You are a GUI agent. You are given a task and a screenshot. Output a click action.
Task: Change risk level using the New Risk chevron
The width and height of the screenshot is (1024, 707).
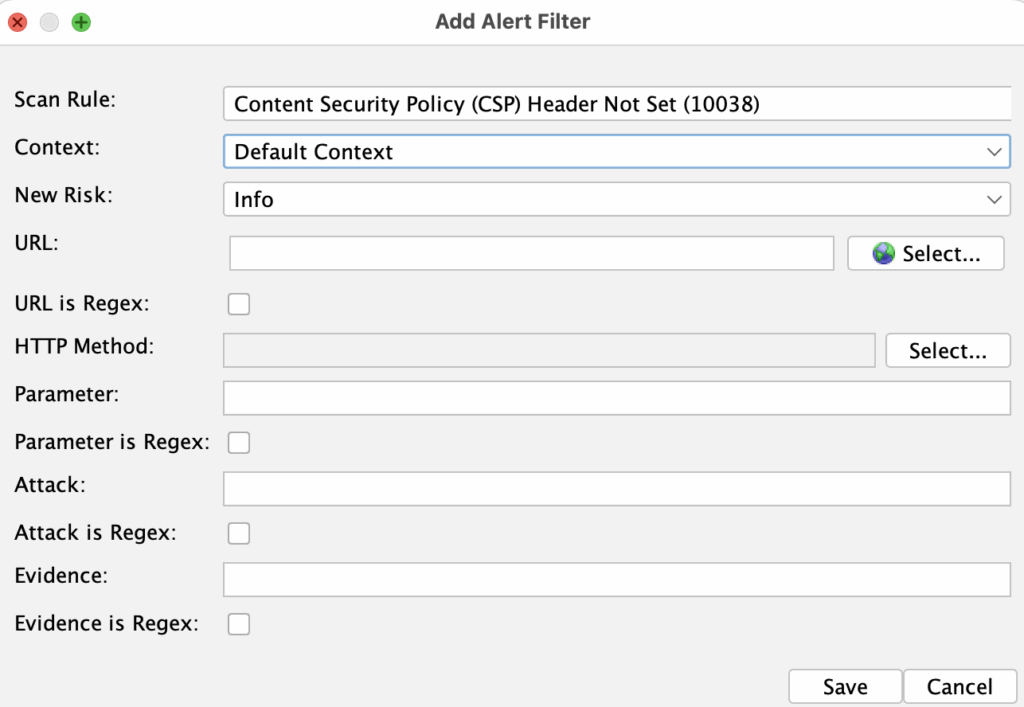pyautogui.click(x=994, y=199)
